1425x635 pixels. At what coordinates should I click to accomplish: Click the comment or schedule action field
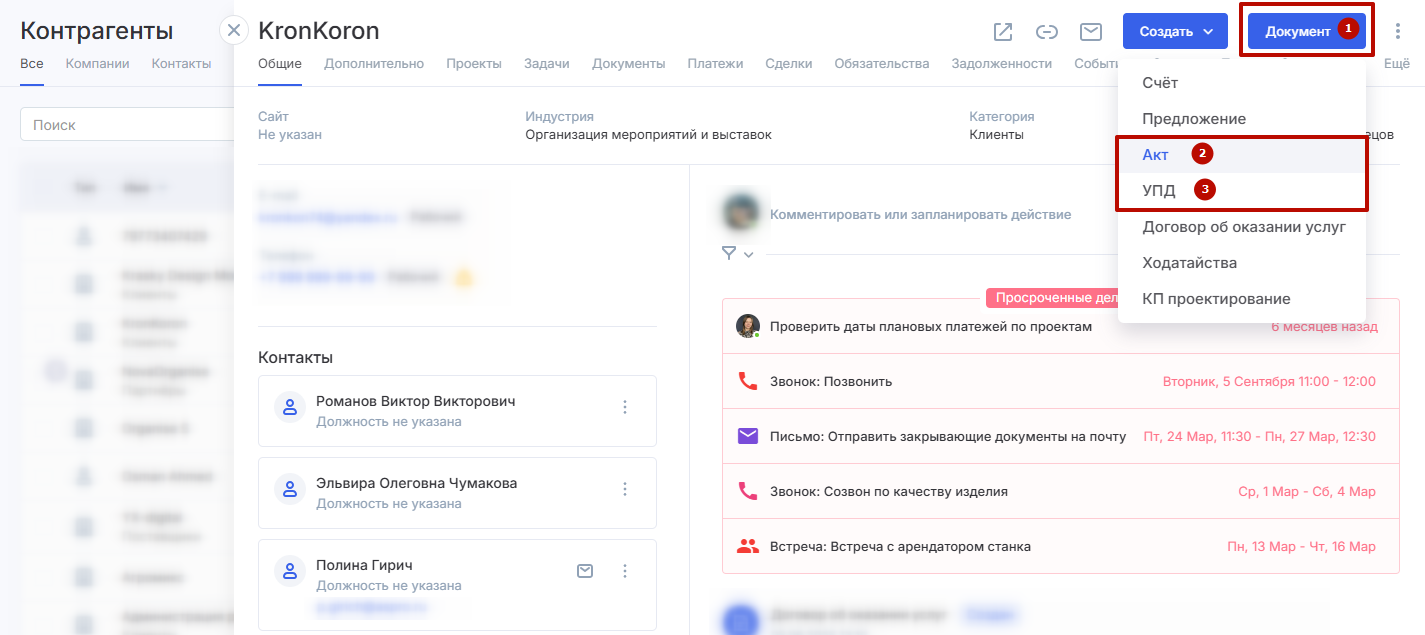point(920,214)
